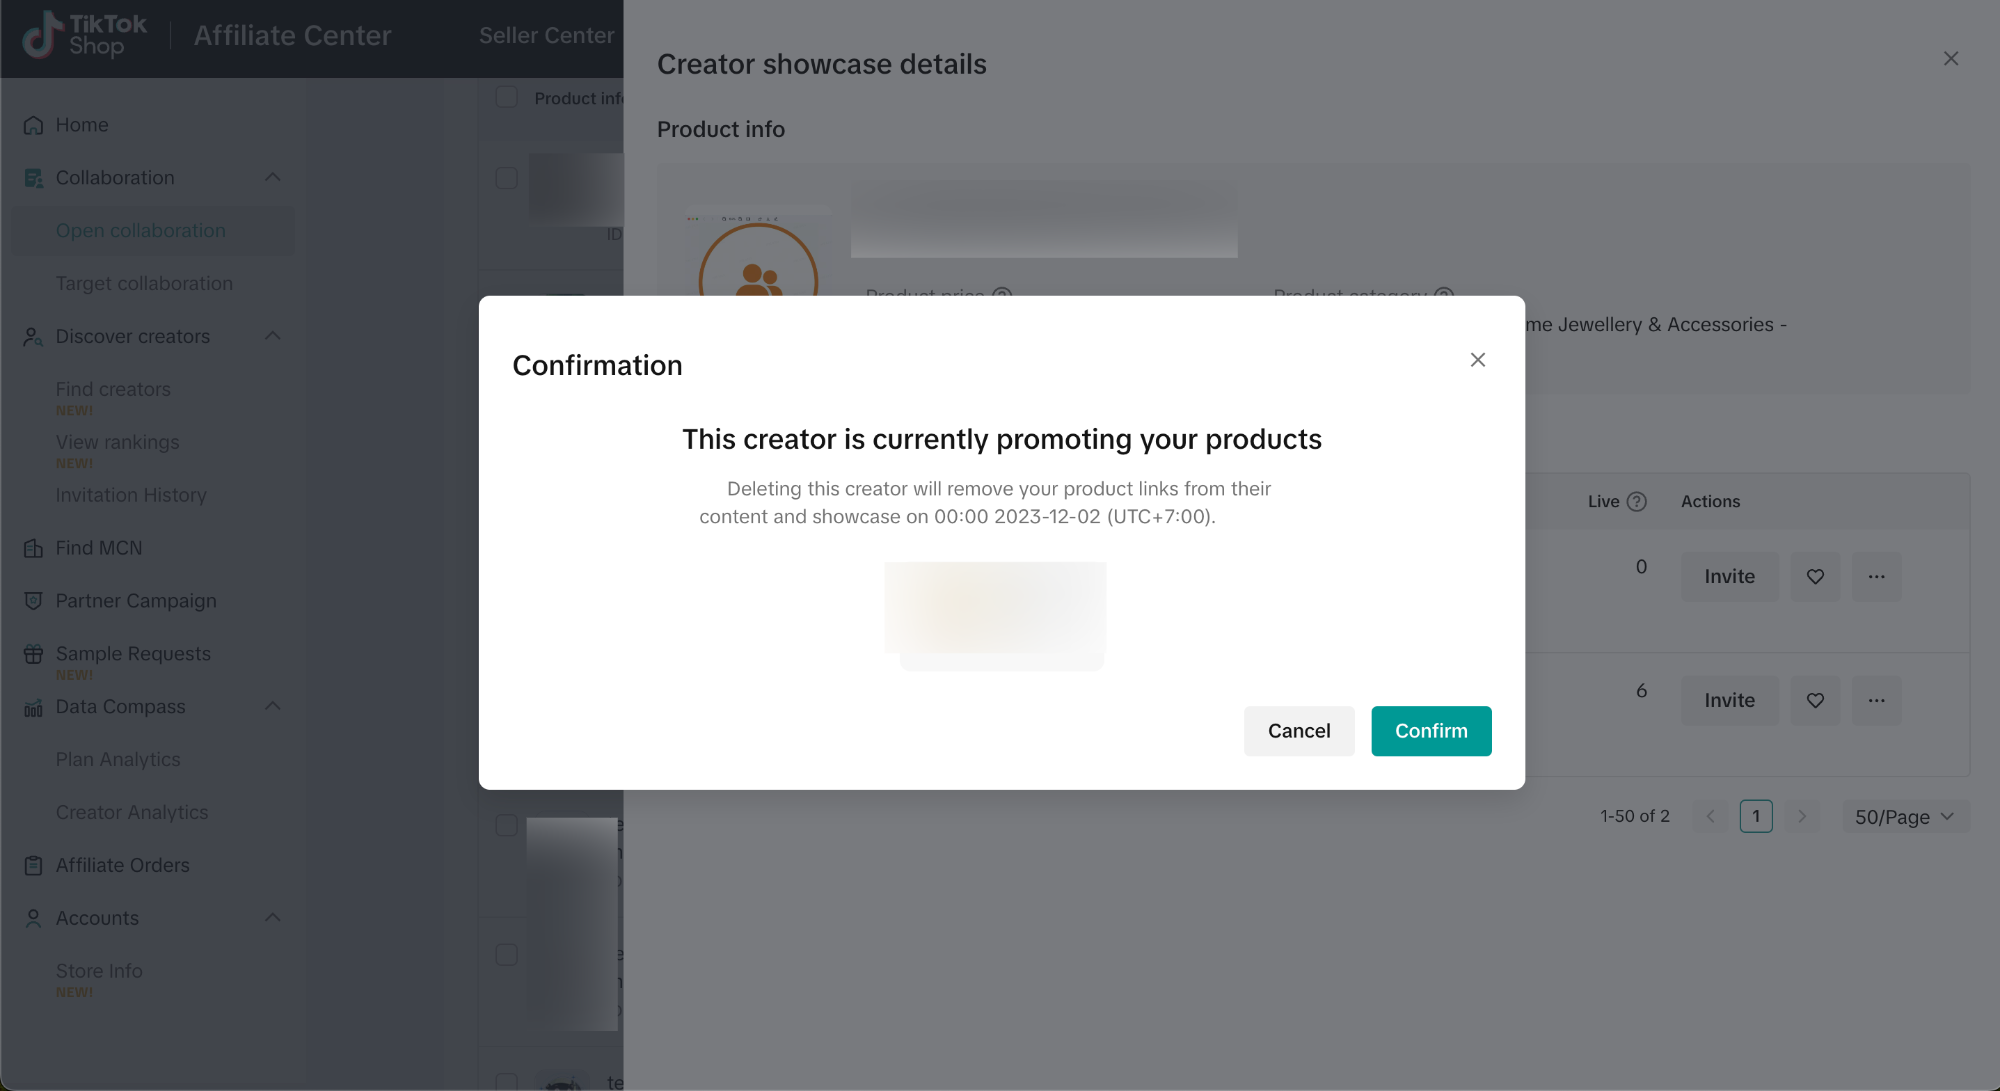Check the bottom product row checkbox
This screenshot has height=1091, width=2000.
pos(507,1080)
